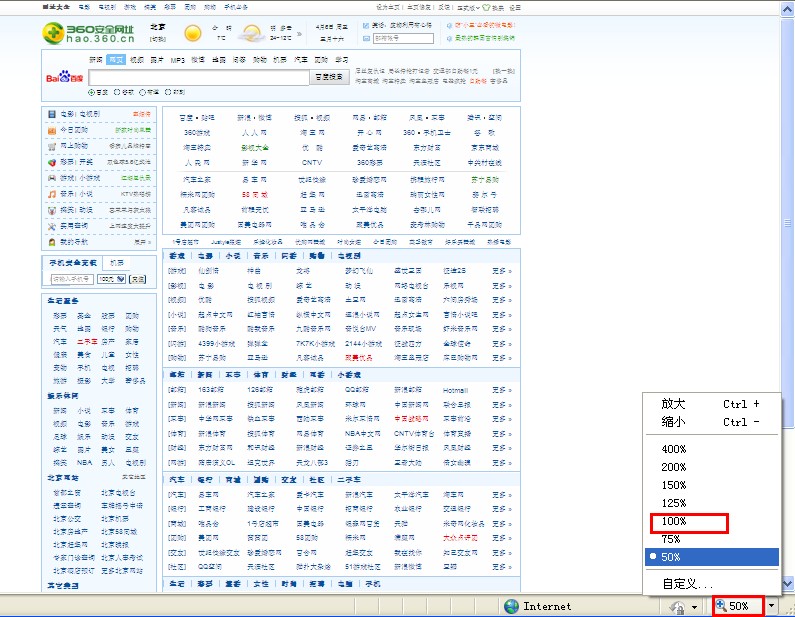Click the cloudy weather icon for tomorrow
Screen dimensions: 795x617
(253, 34)
